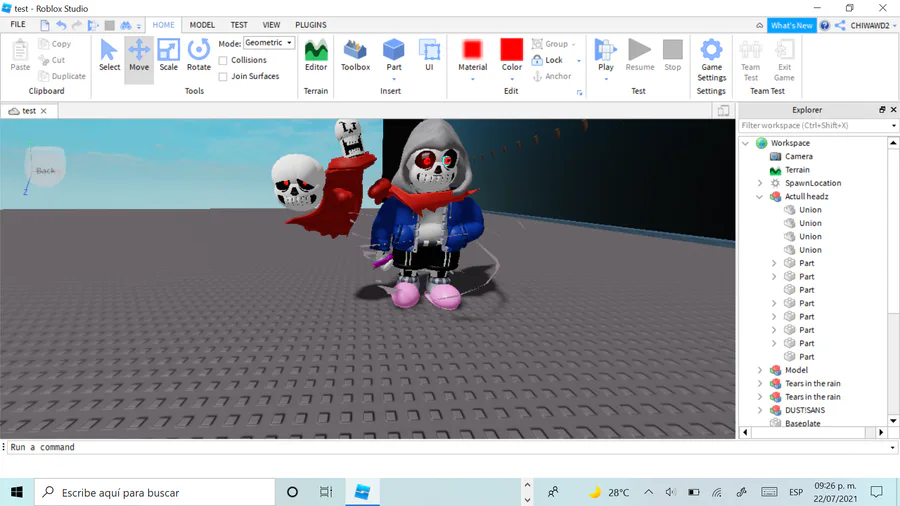Close the test document tab
Image resolution: width=900 pixels, height=506 pixels.
tap(44, 111)
